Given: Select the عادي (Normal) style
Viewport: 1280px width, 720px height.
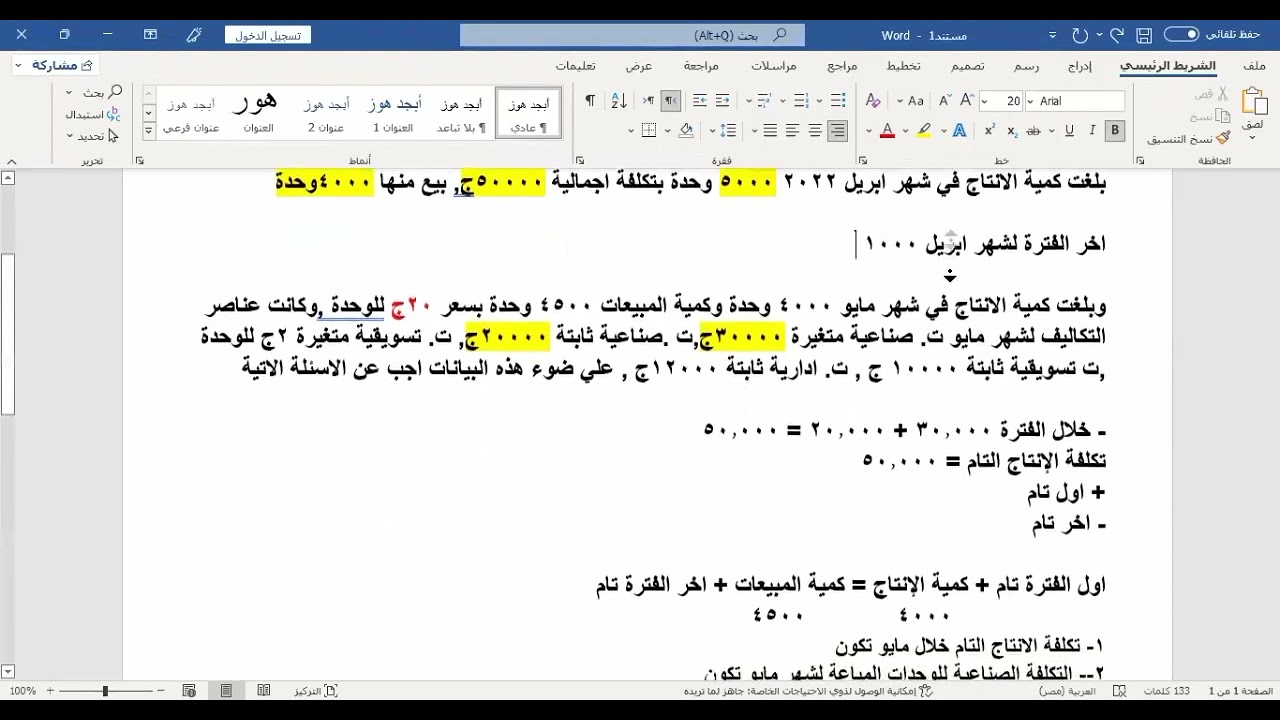Looking at the screenshot, I should (529, 113).
